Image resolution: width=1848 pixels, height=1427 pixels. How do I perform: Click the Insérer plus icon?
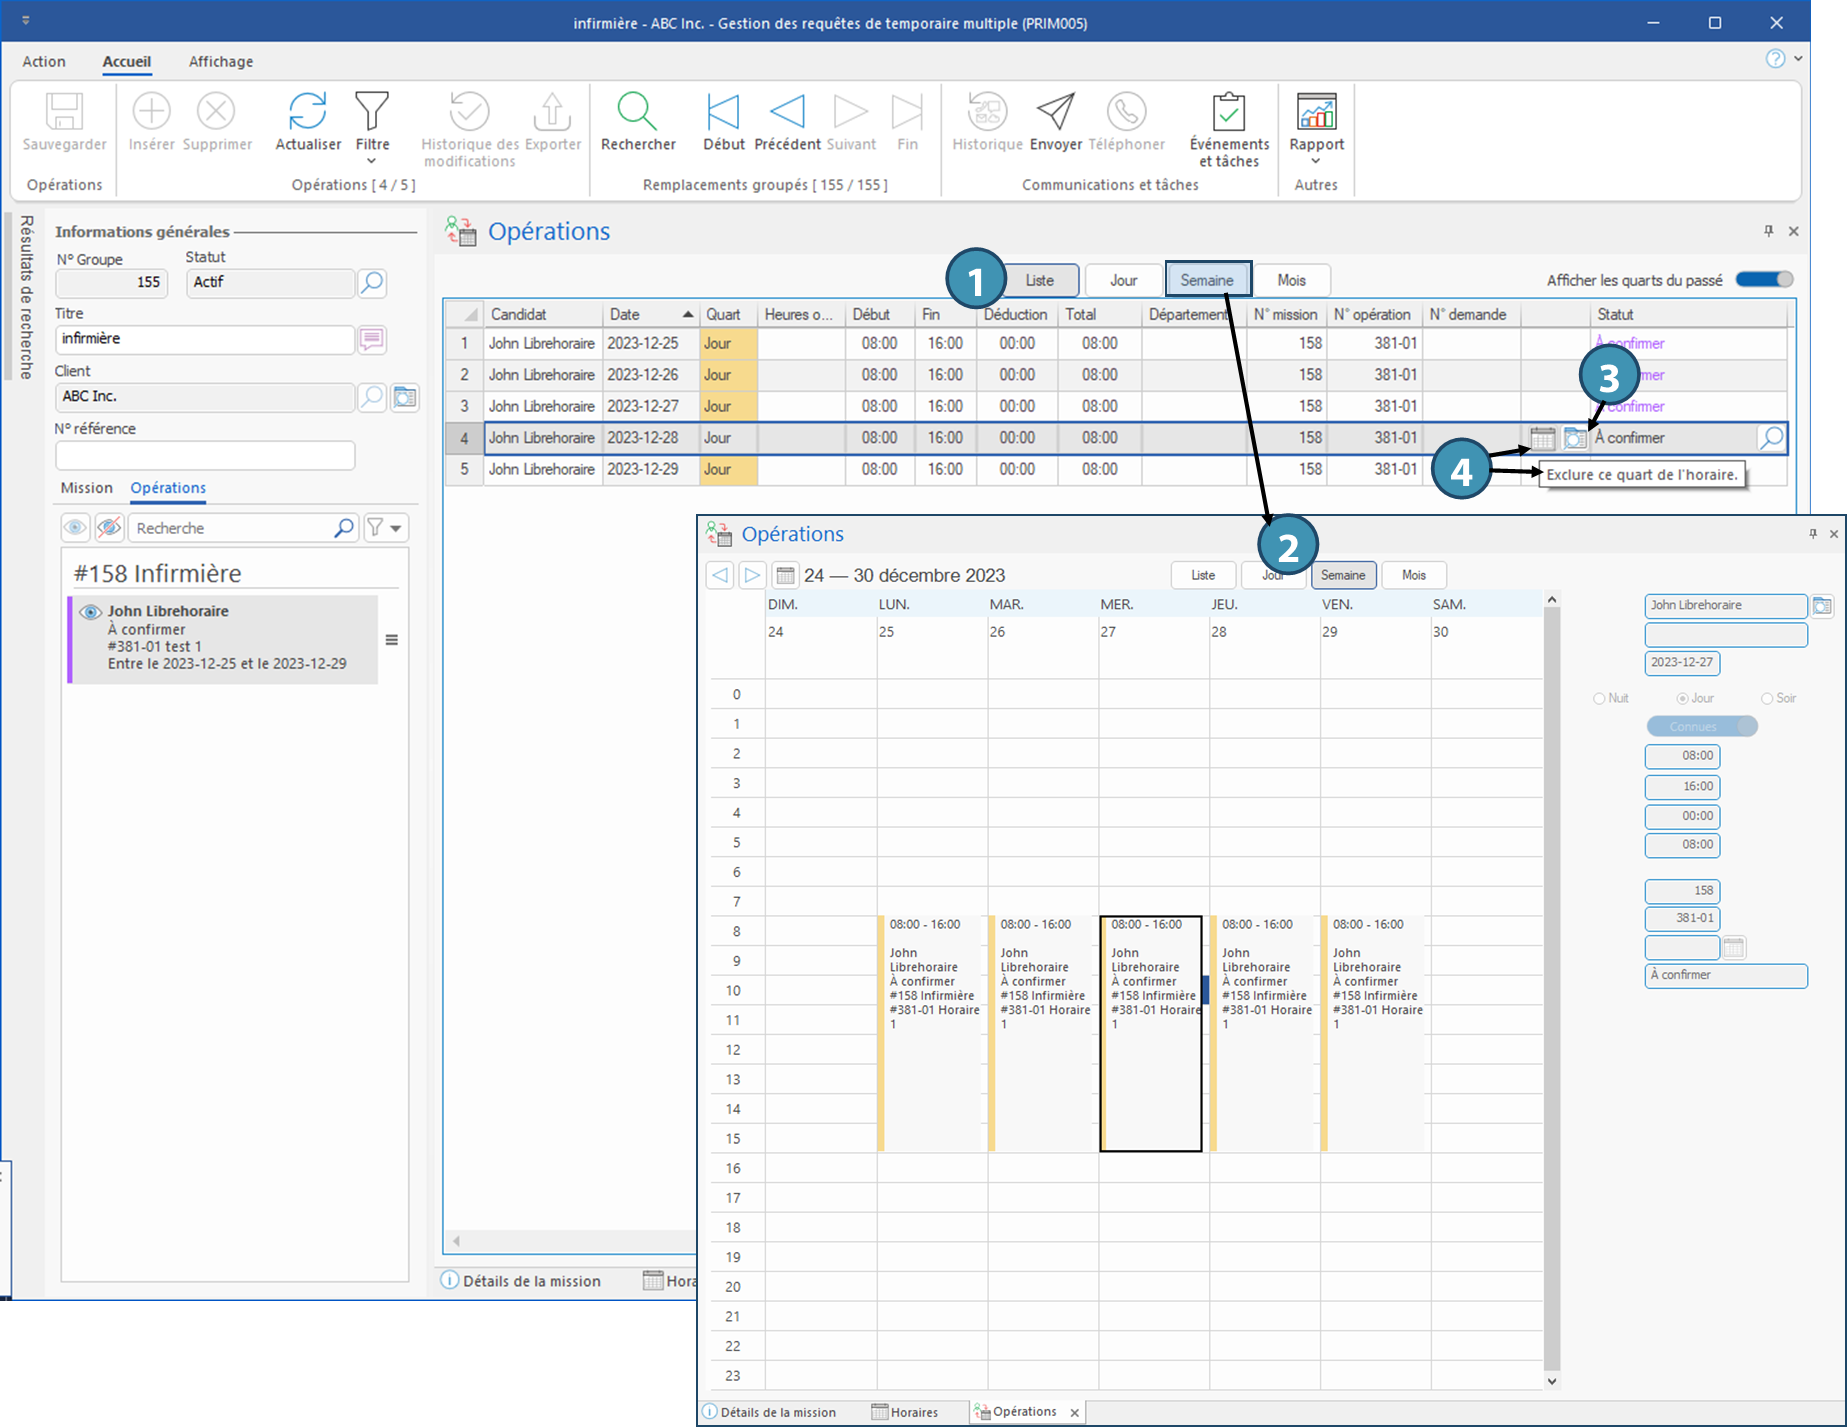(152, 111)
